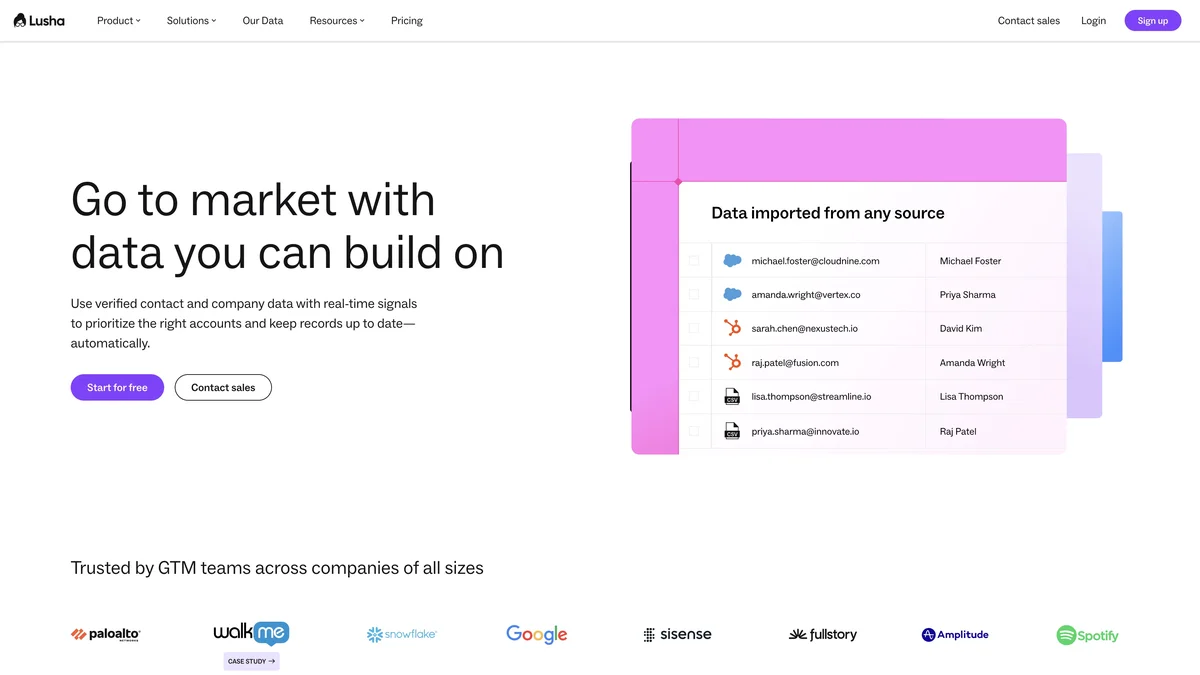Image resolution: width=1200 pixels, height=675 pixels.
Task: Click the CSV file icon beside lisa.thompson@streamline.io
Action: coord(732,396)
